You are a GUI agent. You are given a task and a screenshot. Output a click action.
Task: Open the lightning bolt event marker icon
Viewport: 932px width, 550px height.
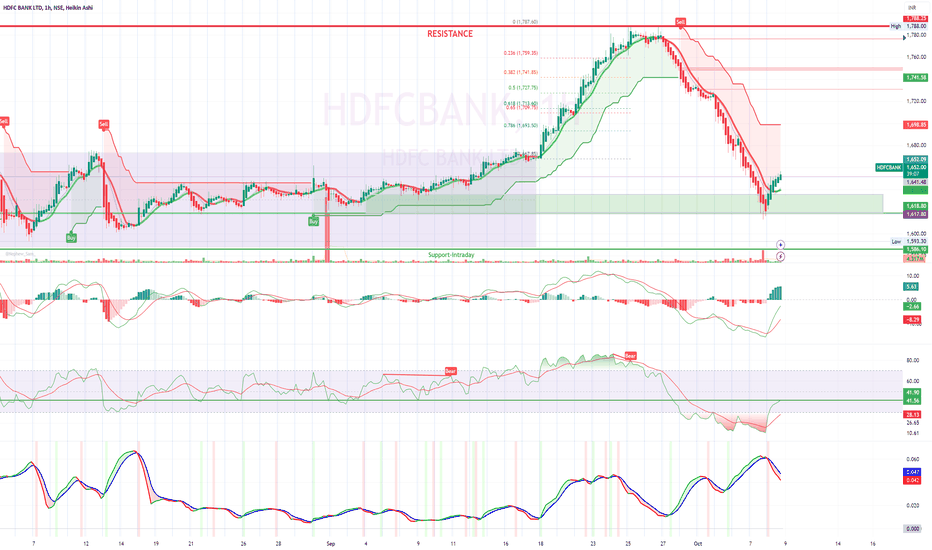pos(780,256)
